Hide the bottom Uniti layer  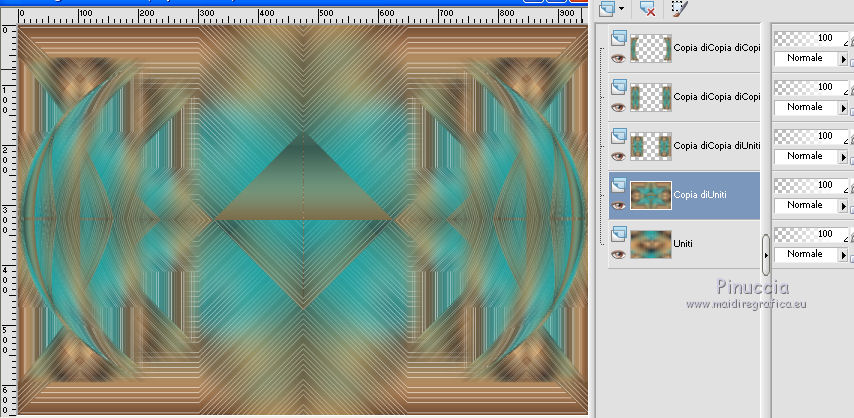618,255
